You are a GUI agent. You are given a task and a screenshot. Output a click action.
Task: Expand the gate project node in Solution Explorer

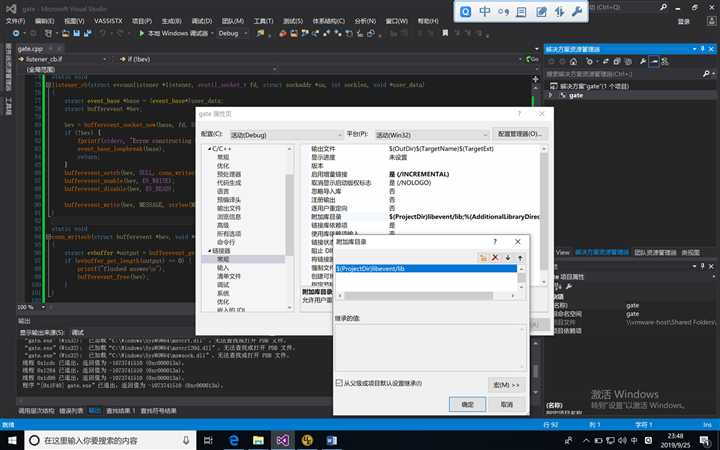(551, 95)
